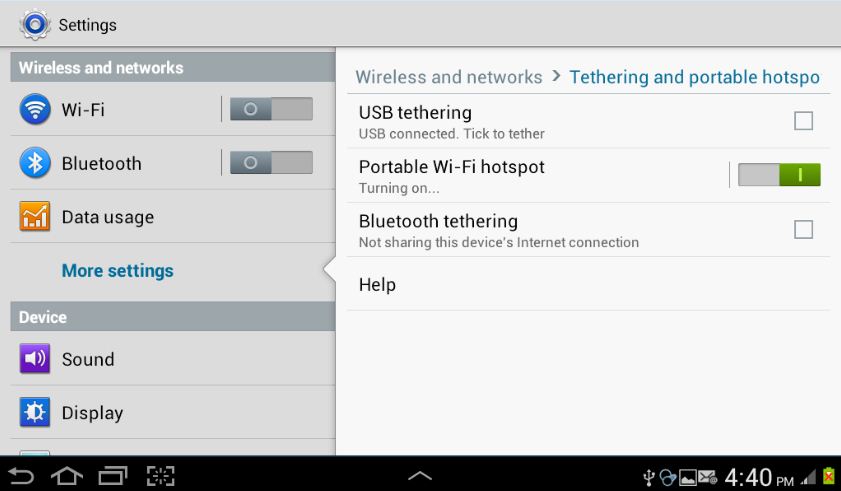Tap the screenshot capture icon

coord(161,476)
